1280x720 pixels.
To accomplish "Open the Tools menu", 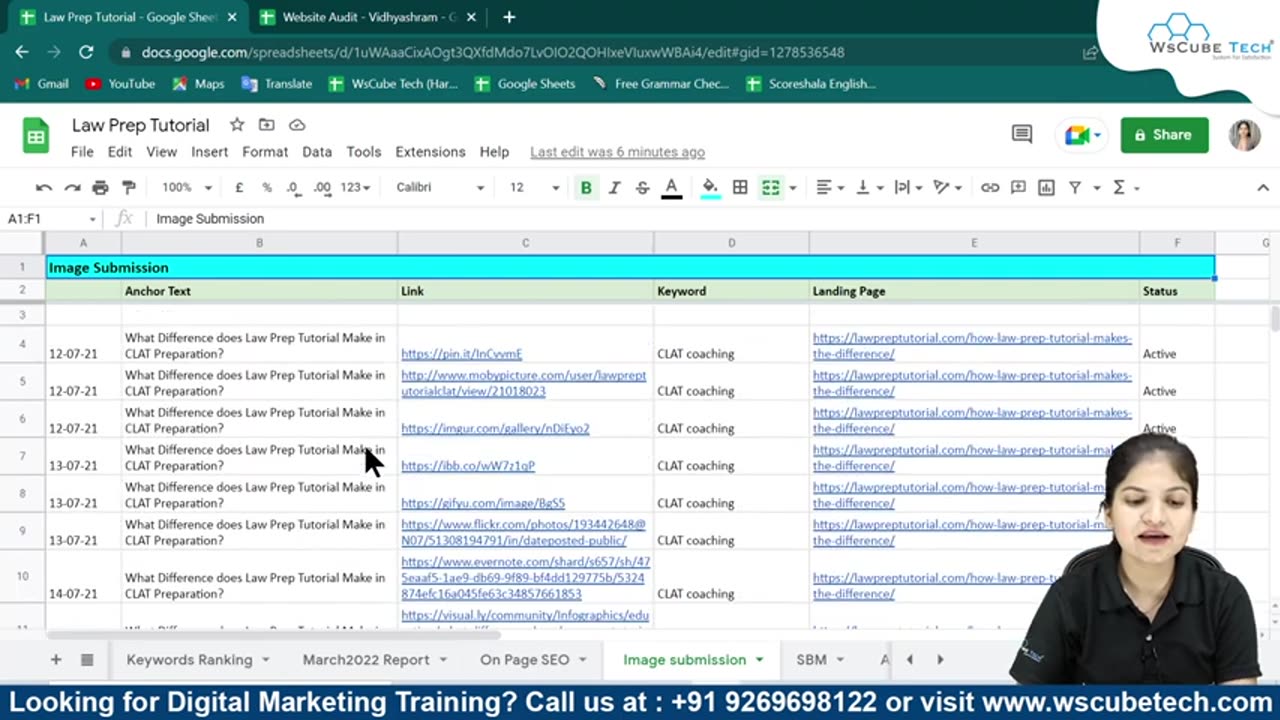I will pos(364,152).
